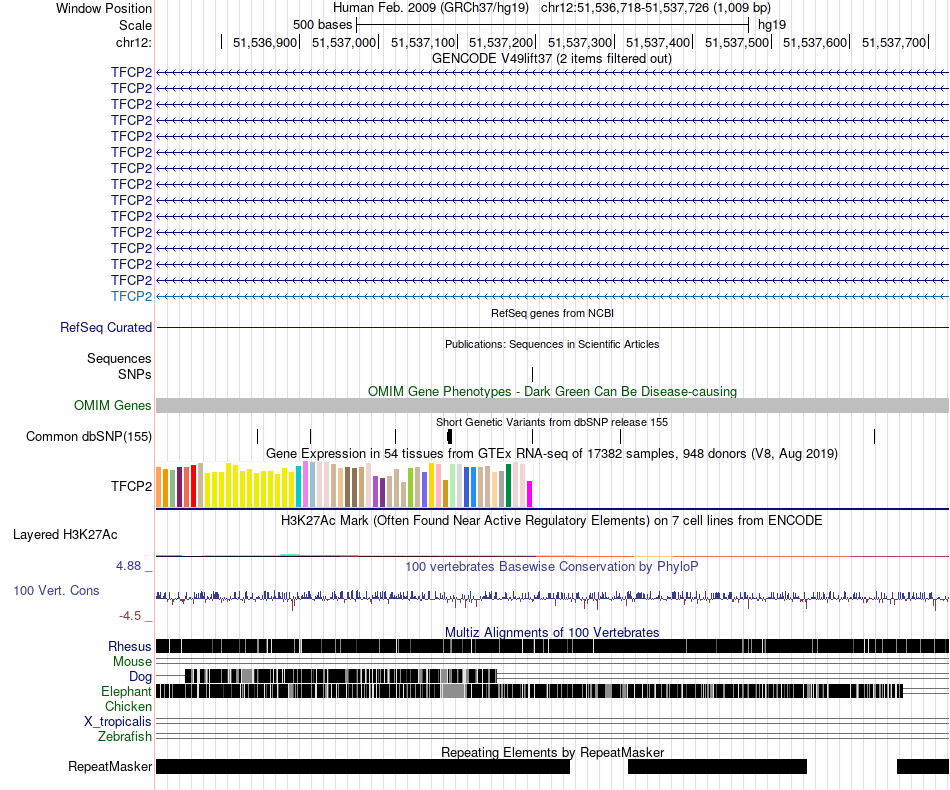Image resolution: width=950 pixels, height=790 pixels.
Task: Click the longest RepeatMasker black block
Action: point(363,766)
